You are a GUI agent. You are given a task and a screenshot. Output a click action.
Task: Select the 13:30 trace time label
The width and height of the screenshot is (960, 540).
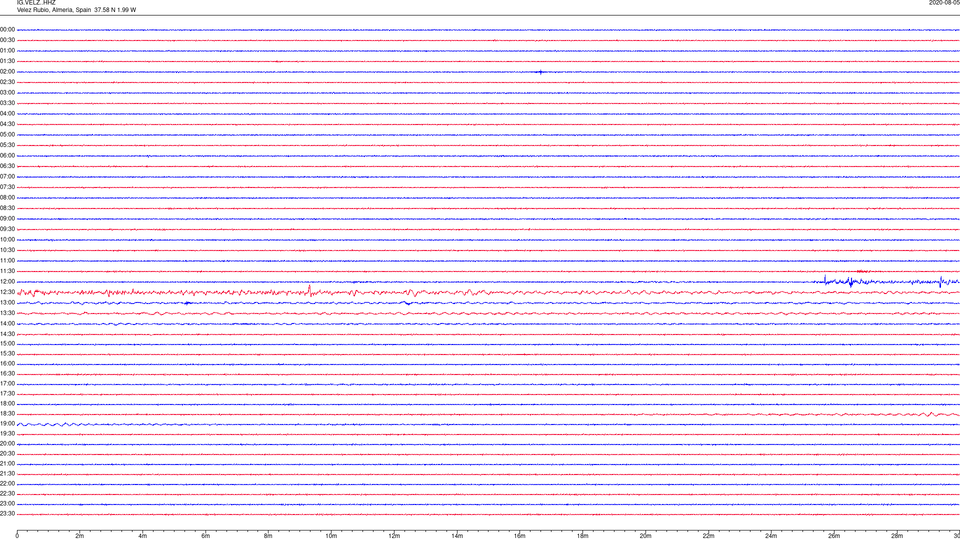(x=7, y=313)
